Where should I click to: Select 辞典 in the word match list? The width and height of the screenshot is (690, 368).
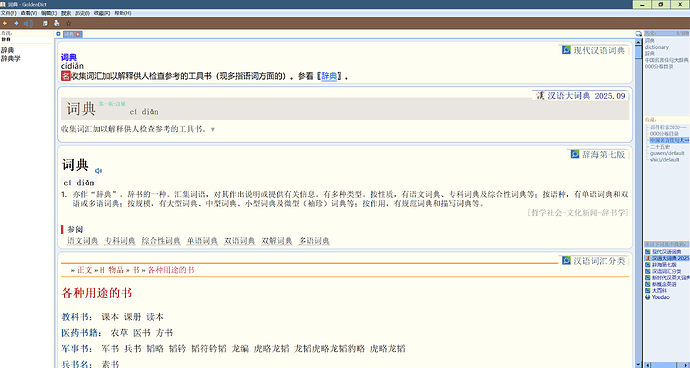point(7,50)
